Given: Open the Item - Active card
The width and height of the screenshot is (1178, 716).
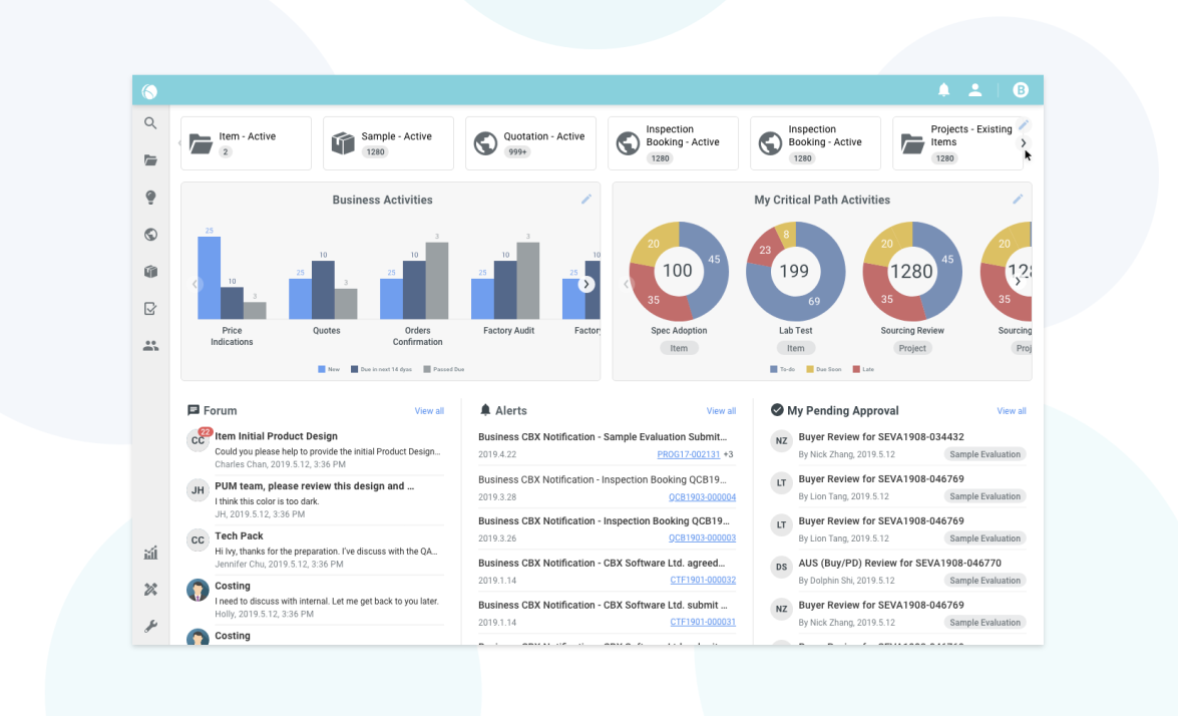Looking at the screenshot, I should (246, 143).
